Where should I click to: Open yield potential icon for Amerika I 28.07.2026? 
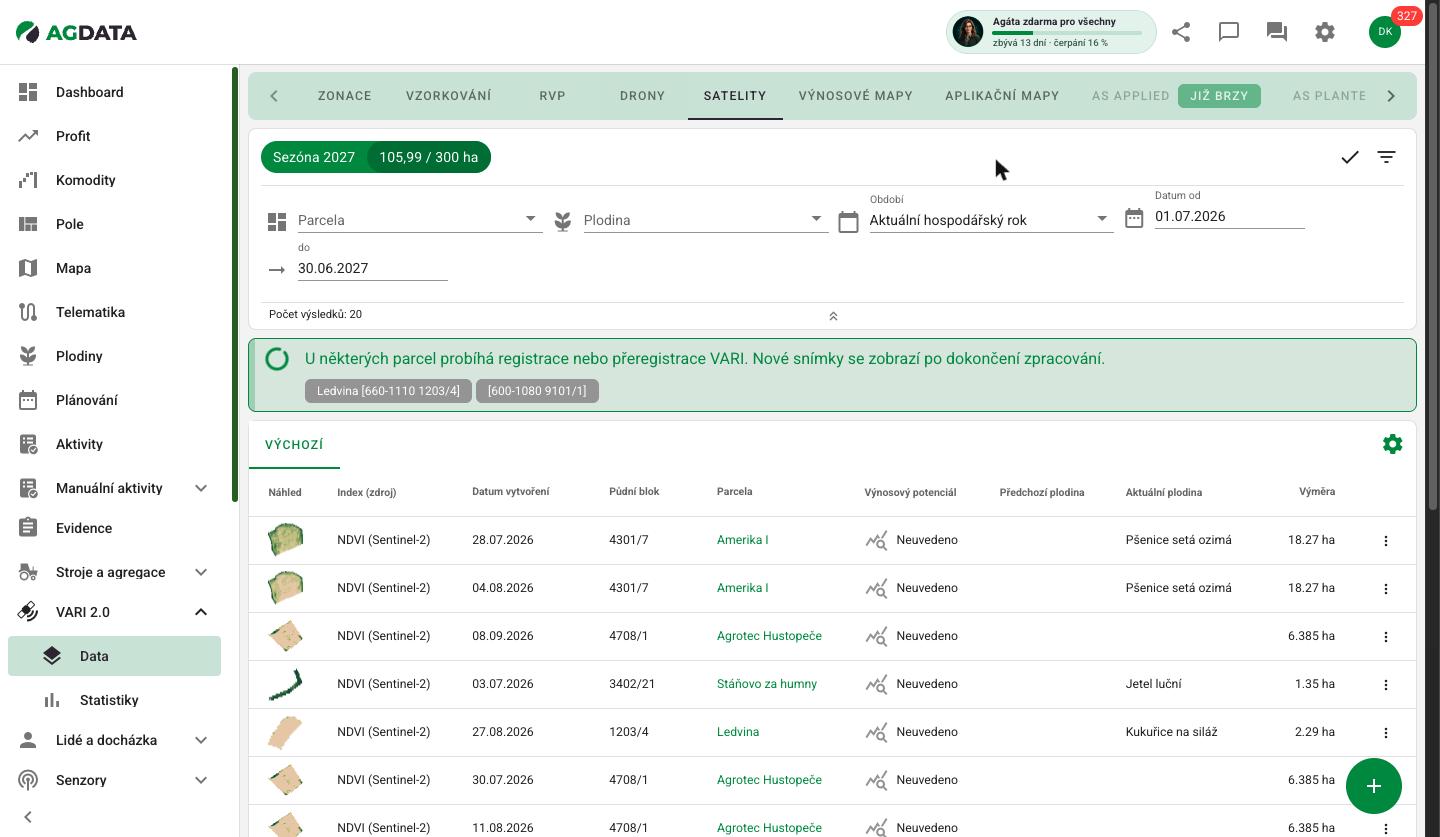(x=876, y=541)
